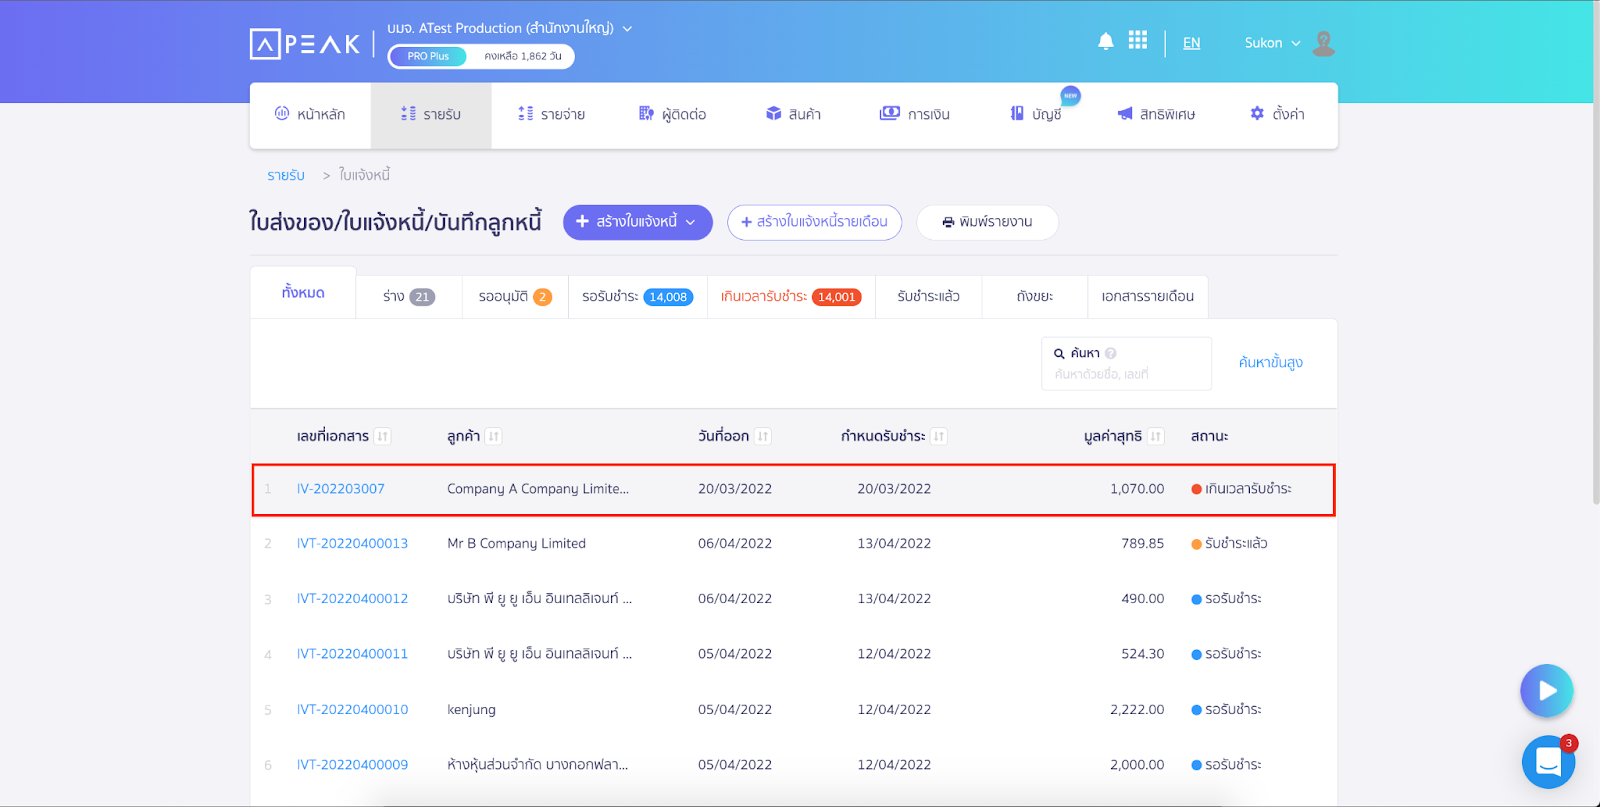Viewport: 1600px width, 807px height.
Task: Click customer kenjung
Action: [x=471, y=710]
